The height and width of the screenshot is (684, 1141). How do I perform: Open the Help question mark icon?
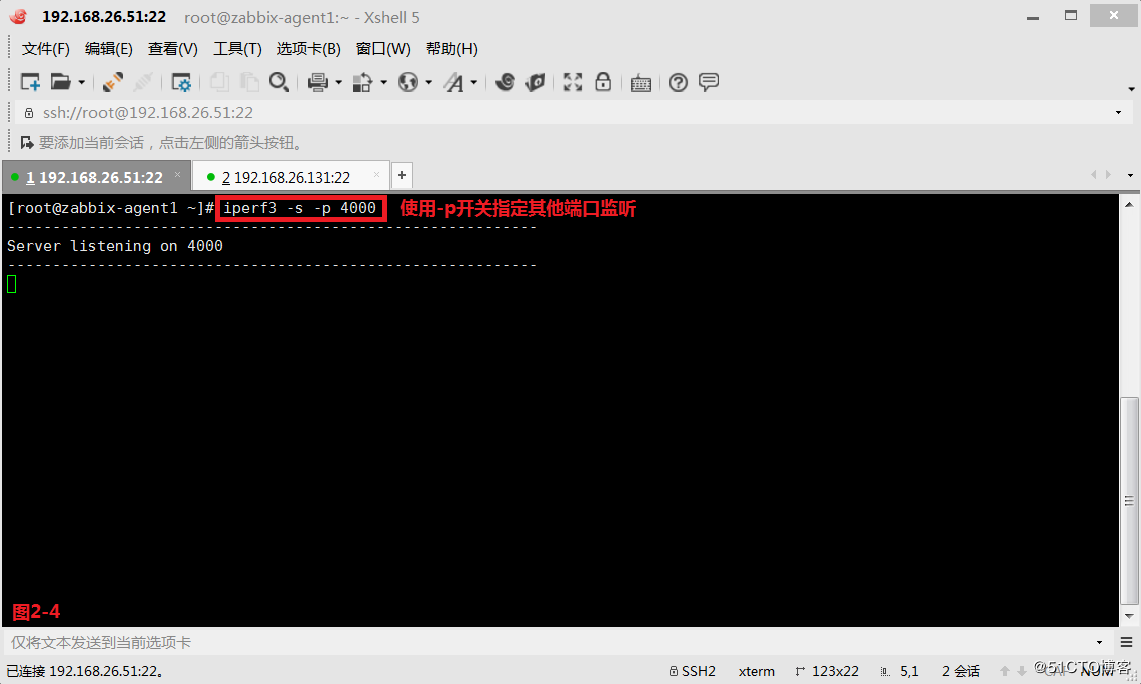(678, 82)
